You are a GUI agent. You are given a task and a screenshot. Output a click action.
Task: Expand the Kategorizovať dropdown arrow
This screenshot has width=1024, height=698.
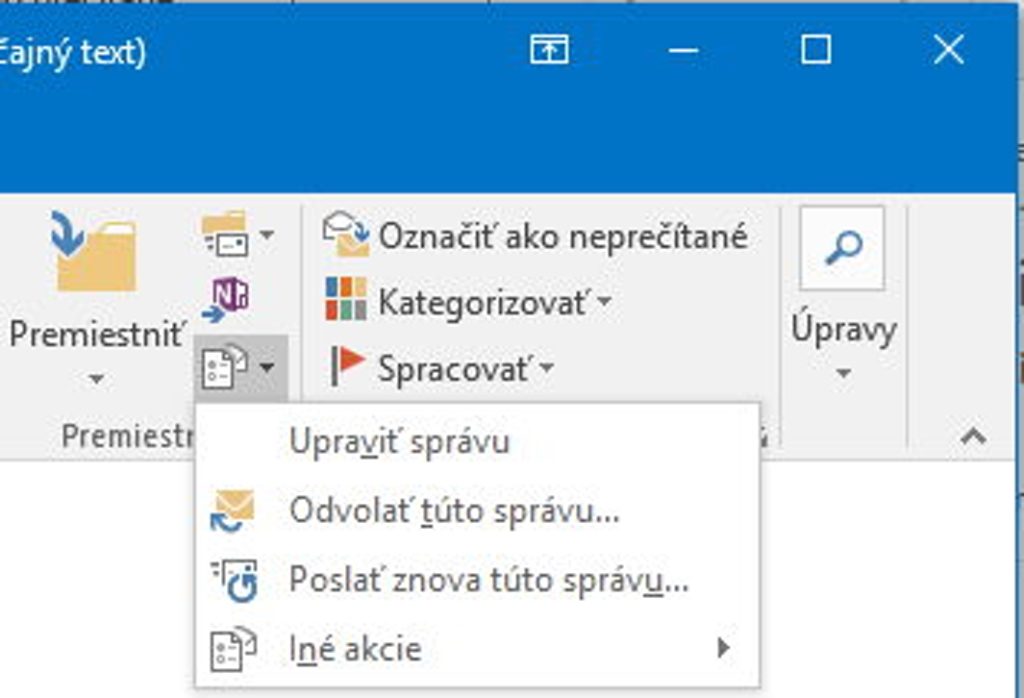603,302
